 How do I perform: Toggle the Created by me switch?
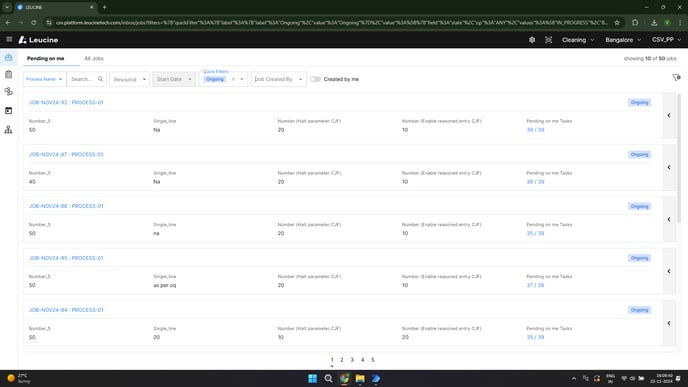[x=315, y=79]
